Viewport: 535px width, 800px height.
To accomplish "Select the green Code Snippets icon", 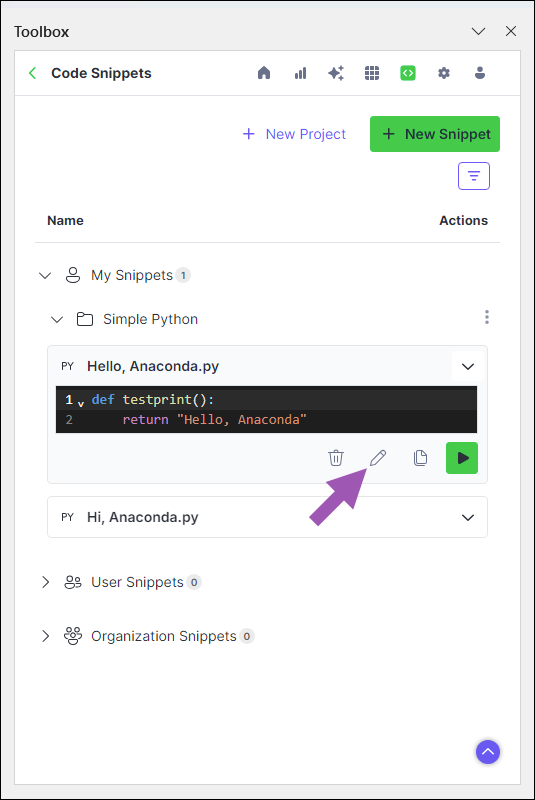I will [x=407, y=73].
